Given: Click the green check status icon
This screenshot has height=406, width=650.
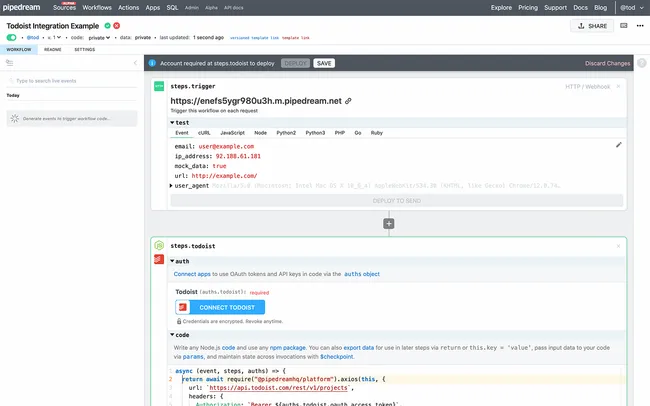Looking at the screenshot, I should pos(107,26).
